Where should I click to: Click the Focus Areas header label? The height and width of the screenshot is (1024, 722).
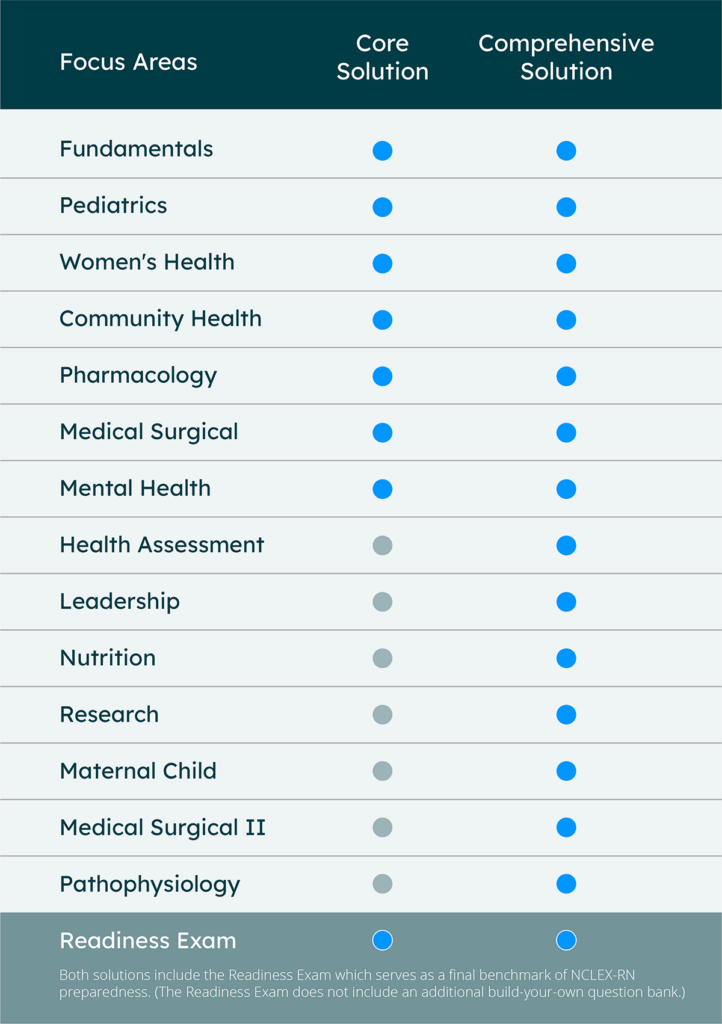129,62
